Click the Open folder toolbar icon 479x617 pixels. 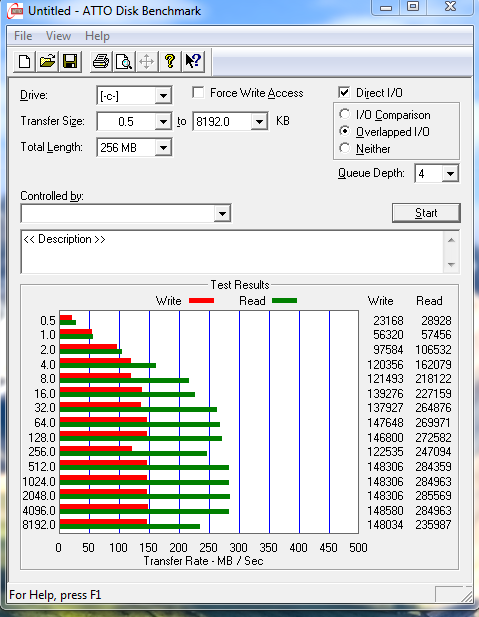coord(47,61)
